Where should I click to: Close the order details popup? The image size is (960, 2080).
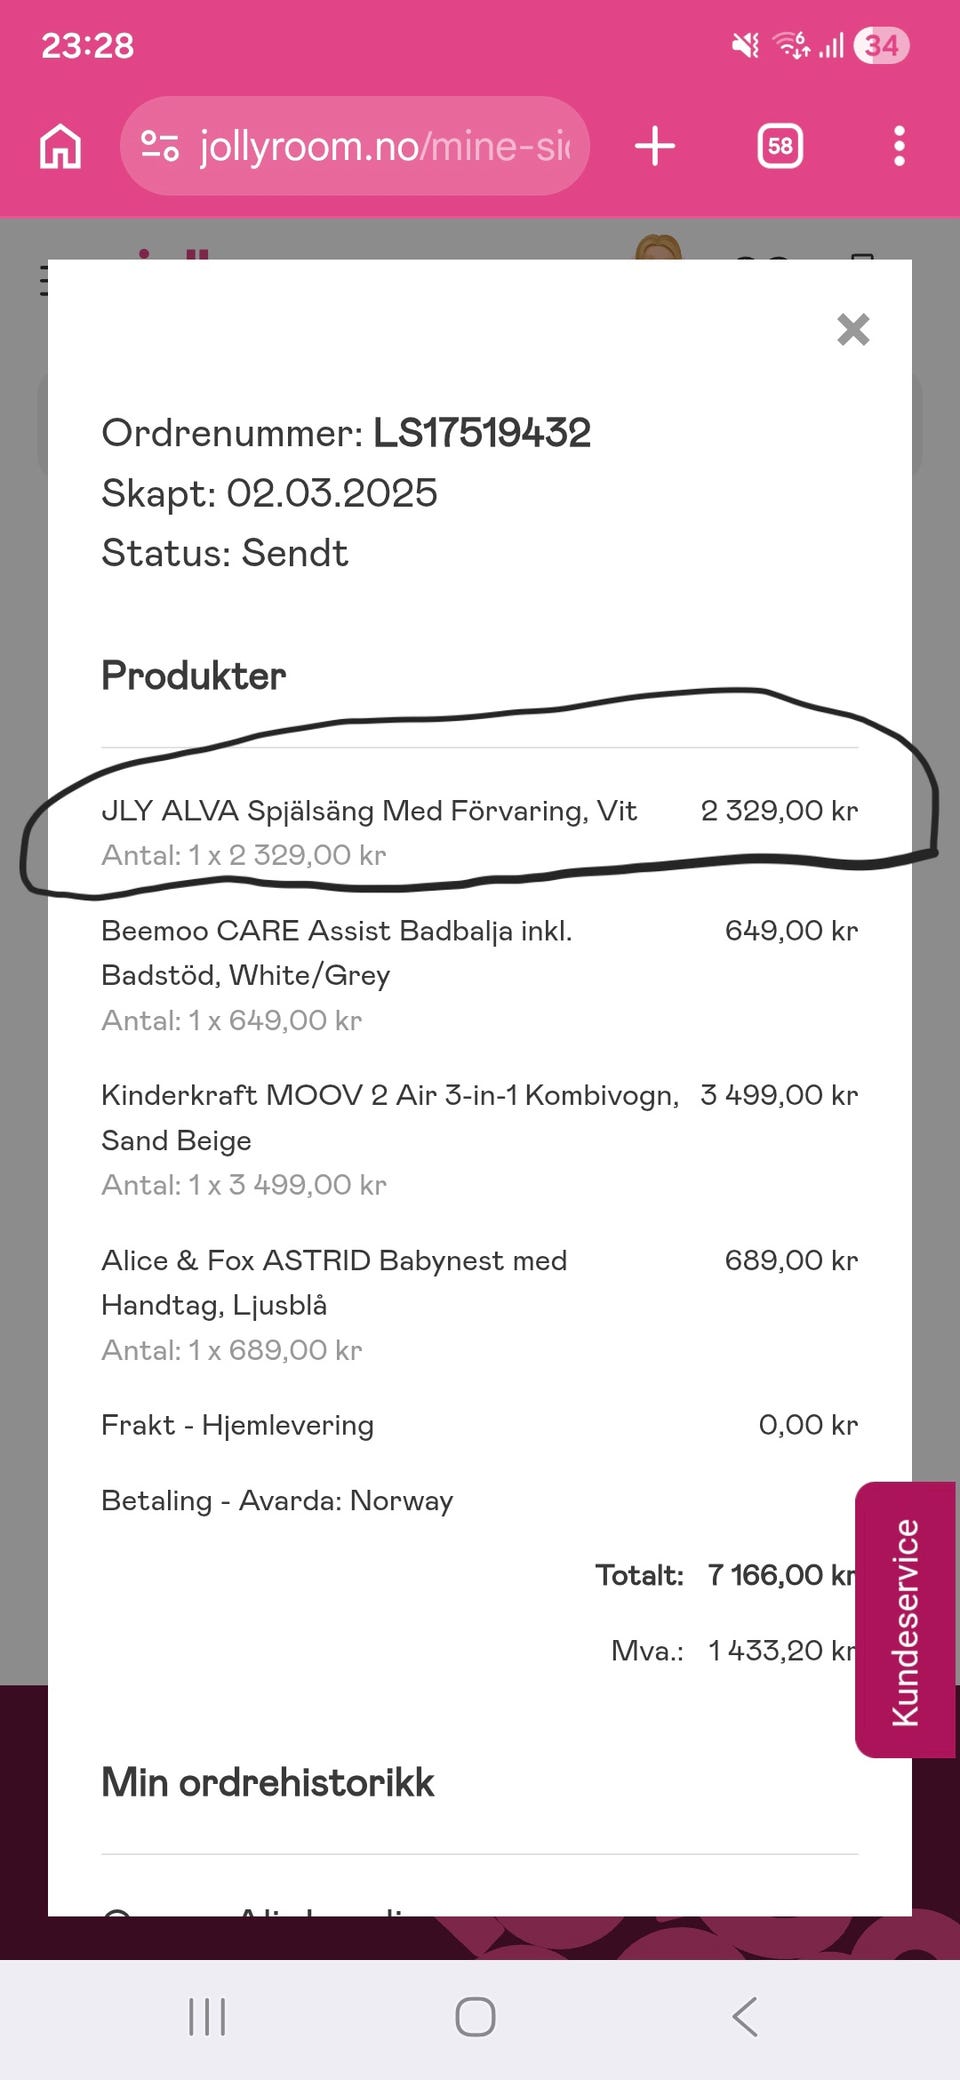tap(853, 329)
